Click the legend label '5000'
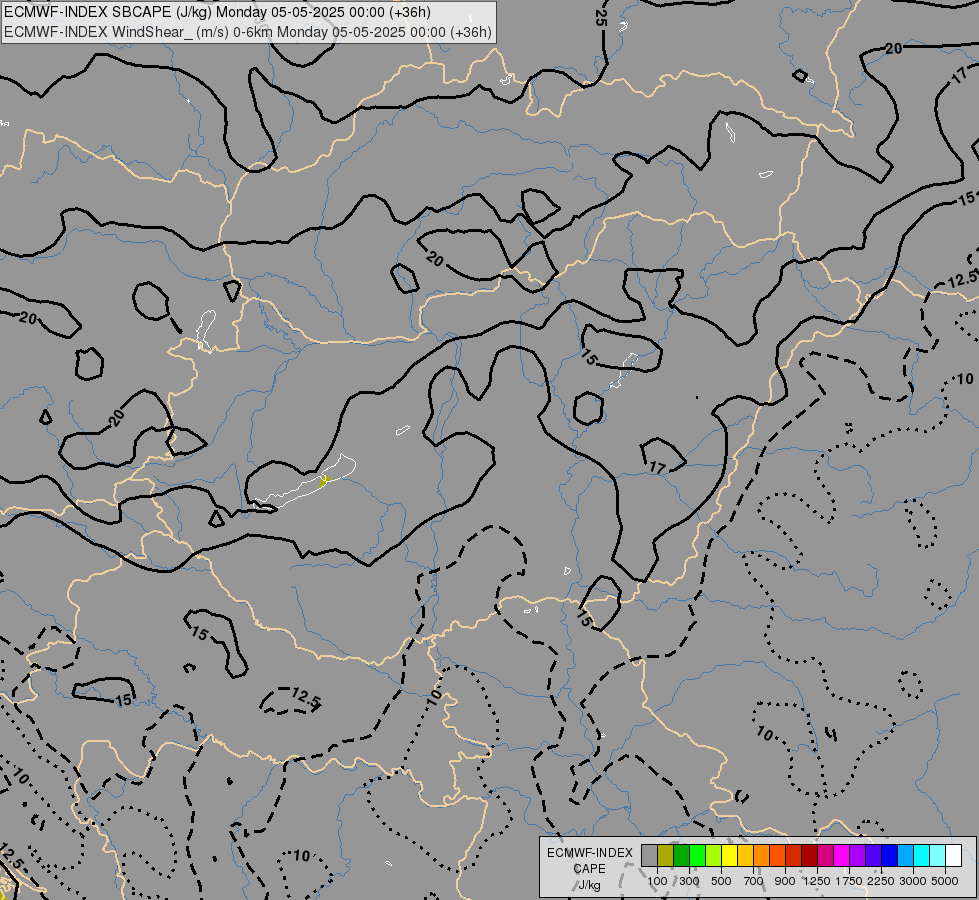This screenshot has height=900, width=979. click(x=945, y=881)
